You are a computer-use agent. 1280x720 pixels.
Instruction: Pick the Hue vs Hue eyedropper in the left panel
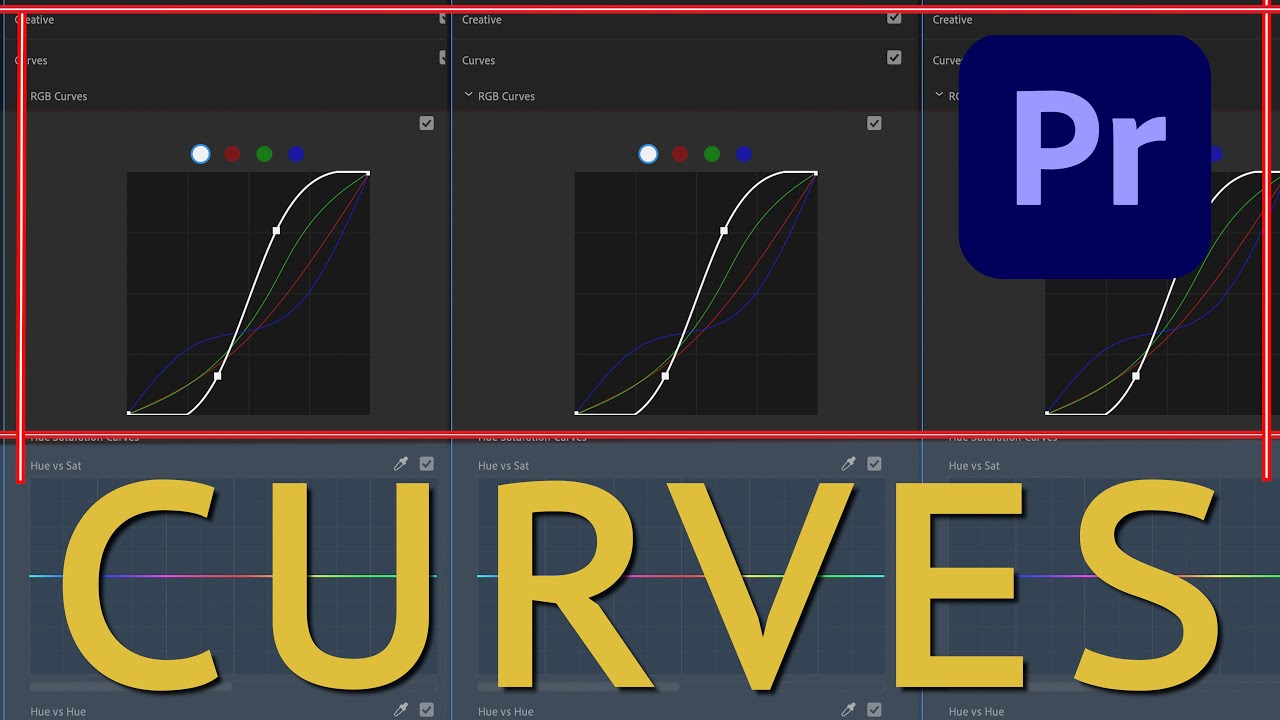(401, 710)
